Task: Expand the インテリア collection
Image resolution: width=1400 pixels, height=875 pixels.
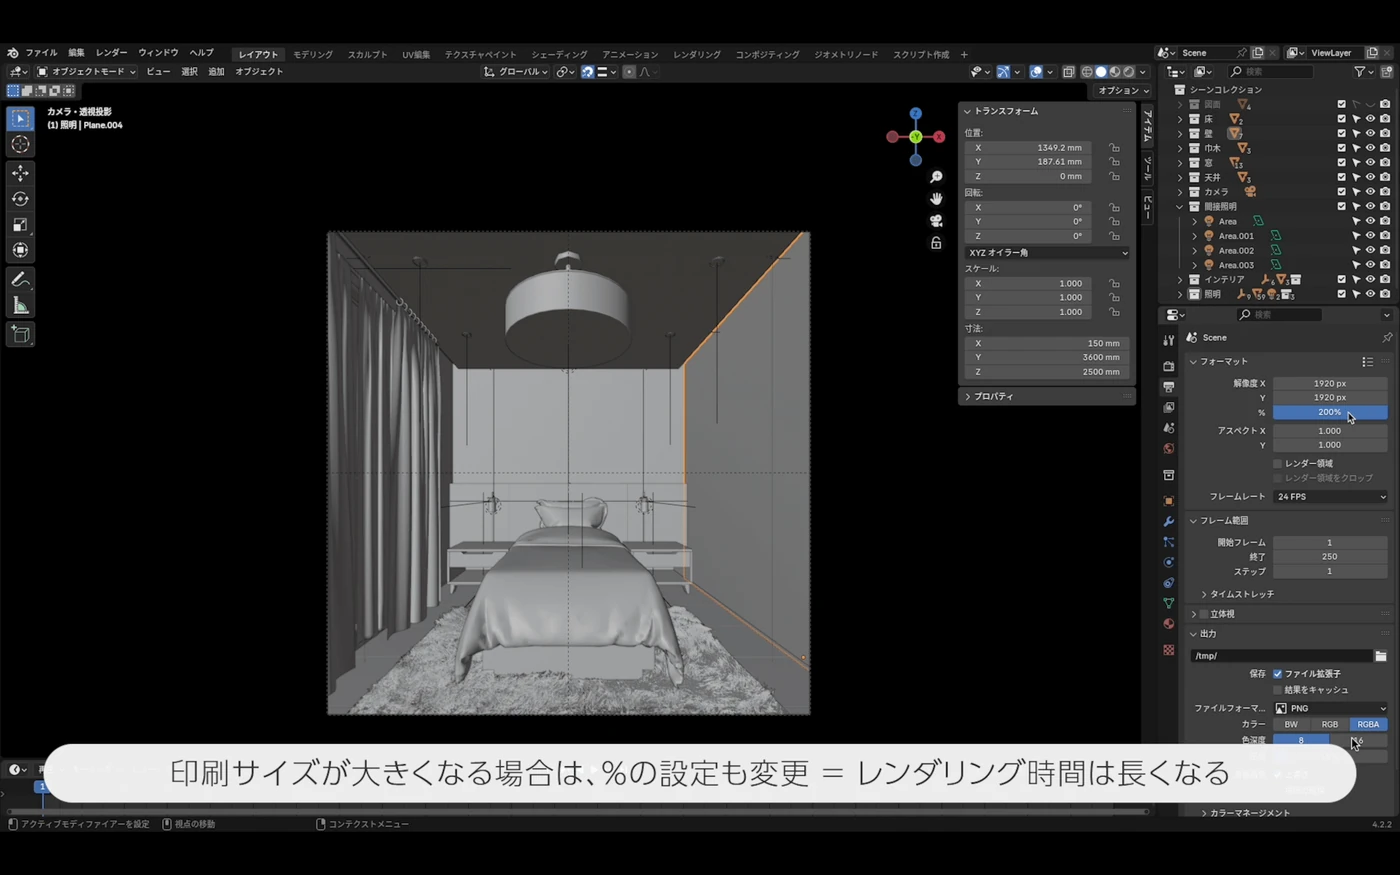Action: coord(1180,280)
